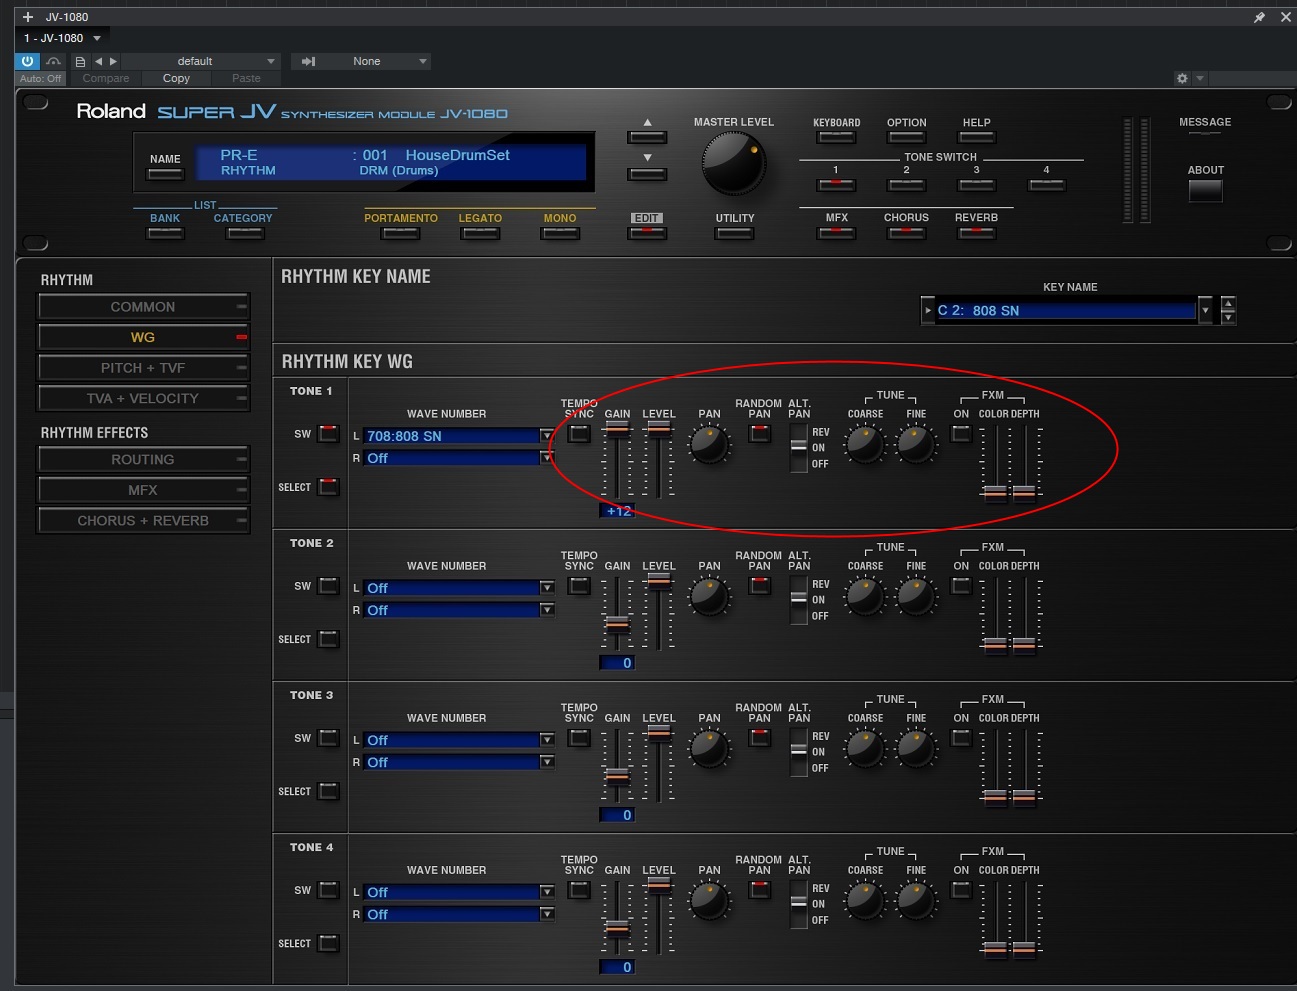Open the PITCH + TVF page
Viewport: 1297px width, 991px height.
click(x=143, y=368)
